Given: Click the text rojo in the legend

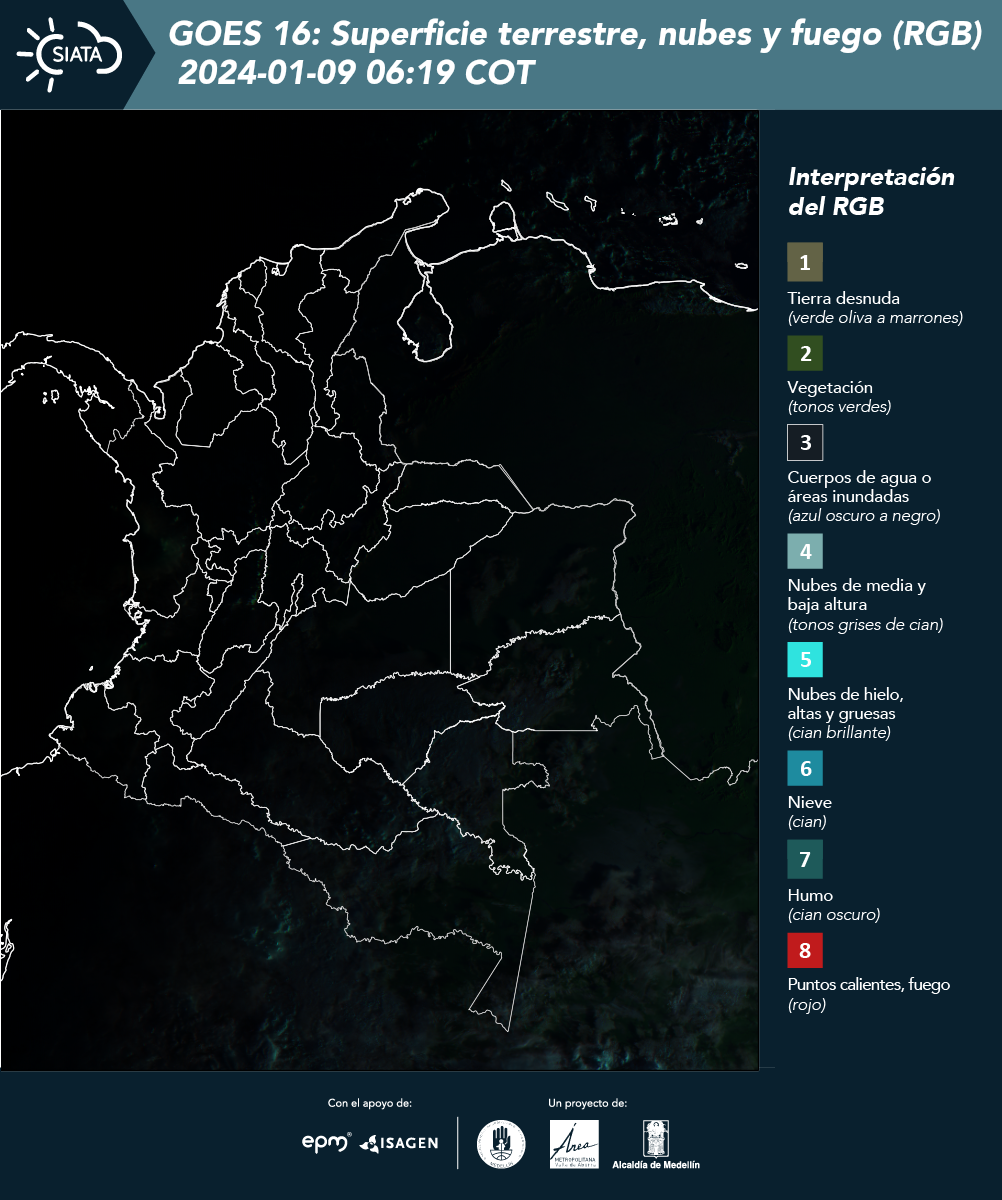Looking at the screenshot, I should point(807,1005).
